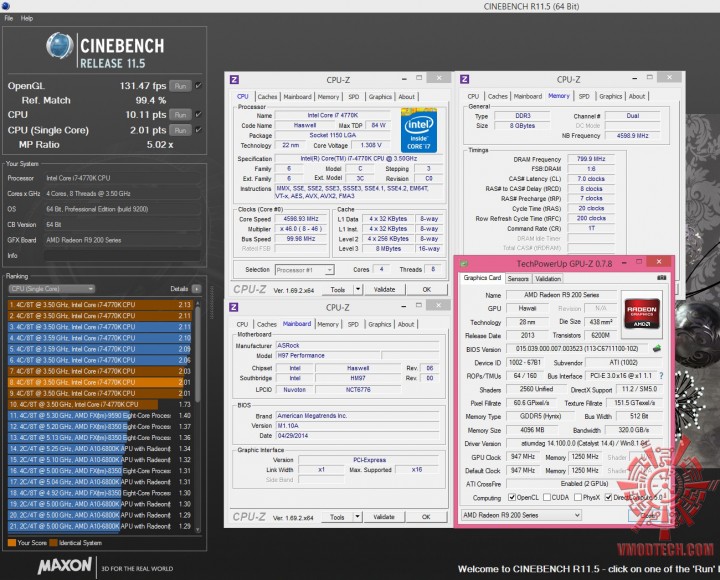Image resolution: width=720 pixels, height=580 pixels.
Task: Click Validate in CPU-Z Mainboard window
Action: coord(384,517)
